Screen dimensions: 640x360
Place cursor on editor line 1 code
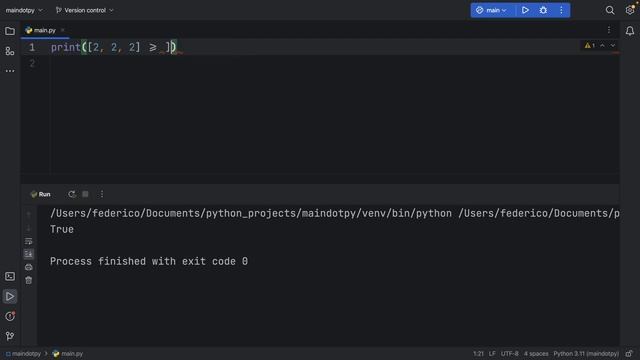coord(113,47)
